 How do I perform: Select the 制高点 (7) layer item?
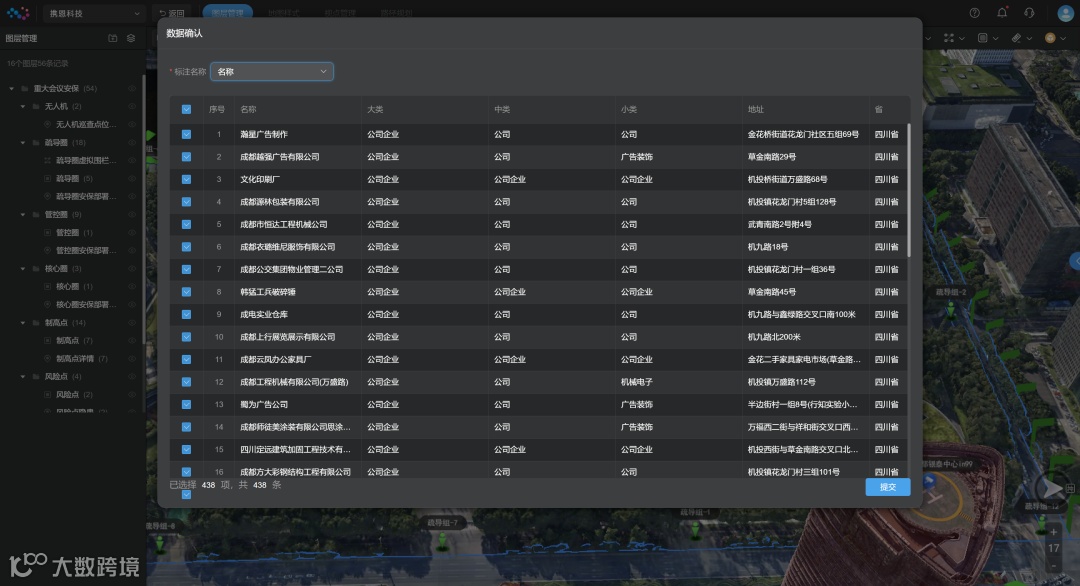pos(74,340)
